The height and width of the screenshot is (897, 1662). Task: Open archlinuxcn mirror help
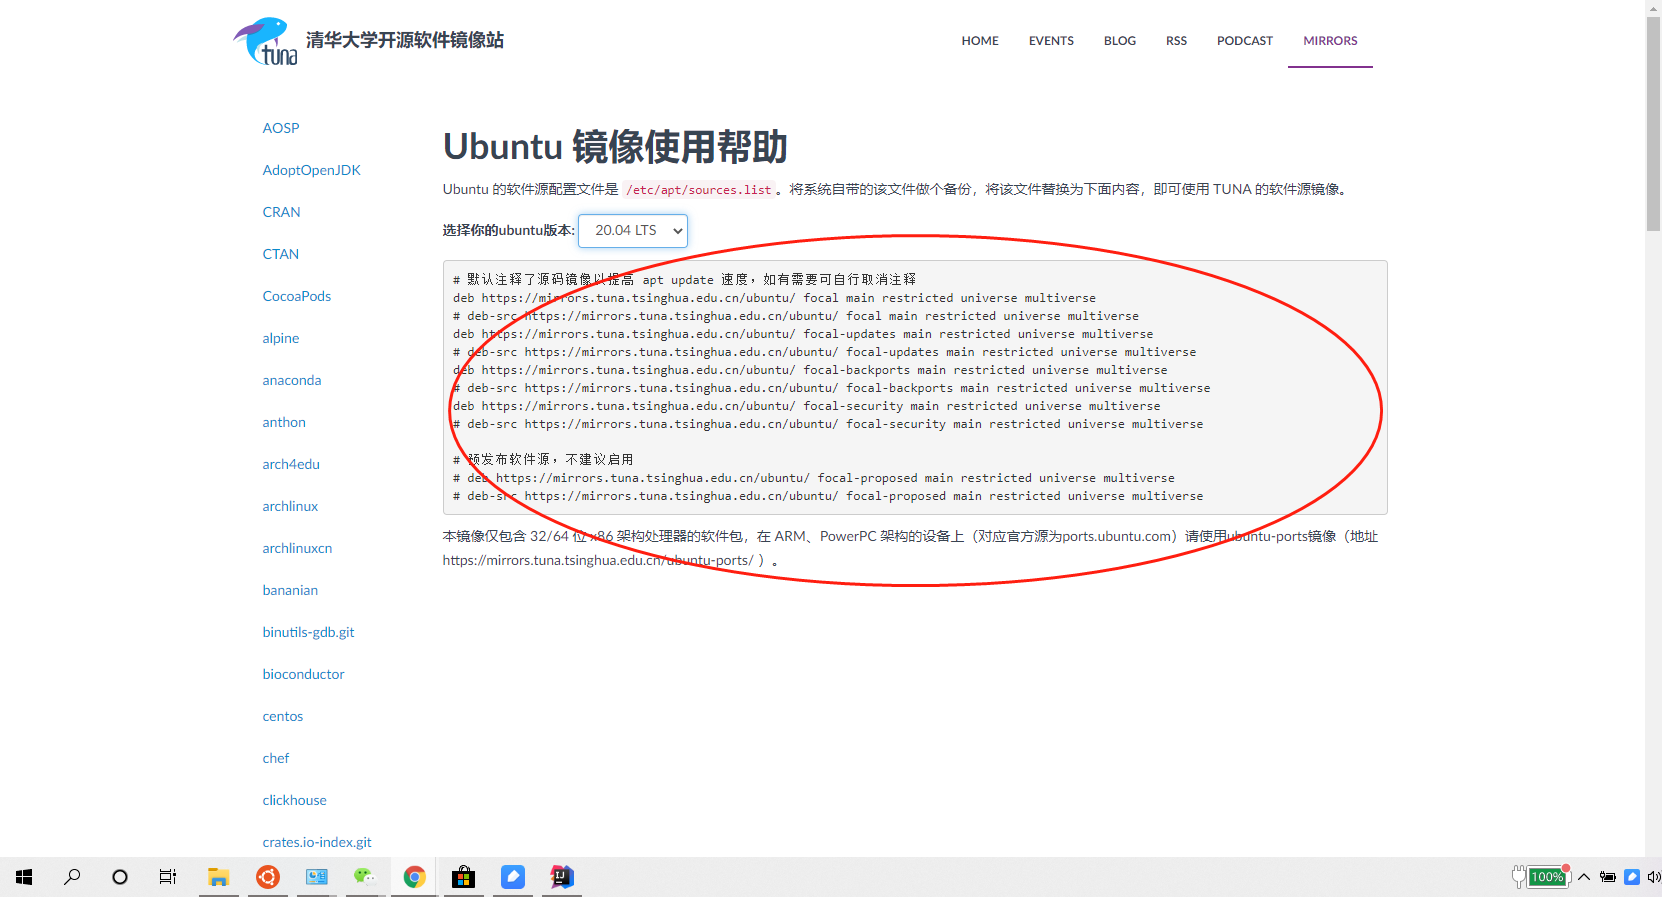pyautogui.click(x=297, y=548)
